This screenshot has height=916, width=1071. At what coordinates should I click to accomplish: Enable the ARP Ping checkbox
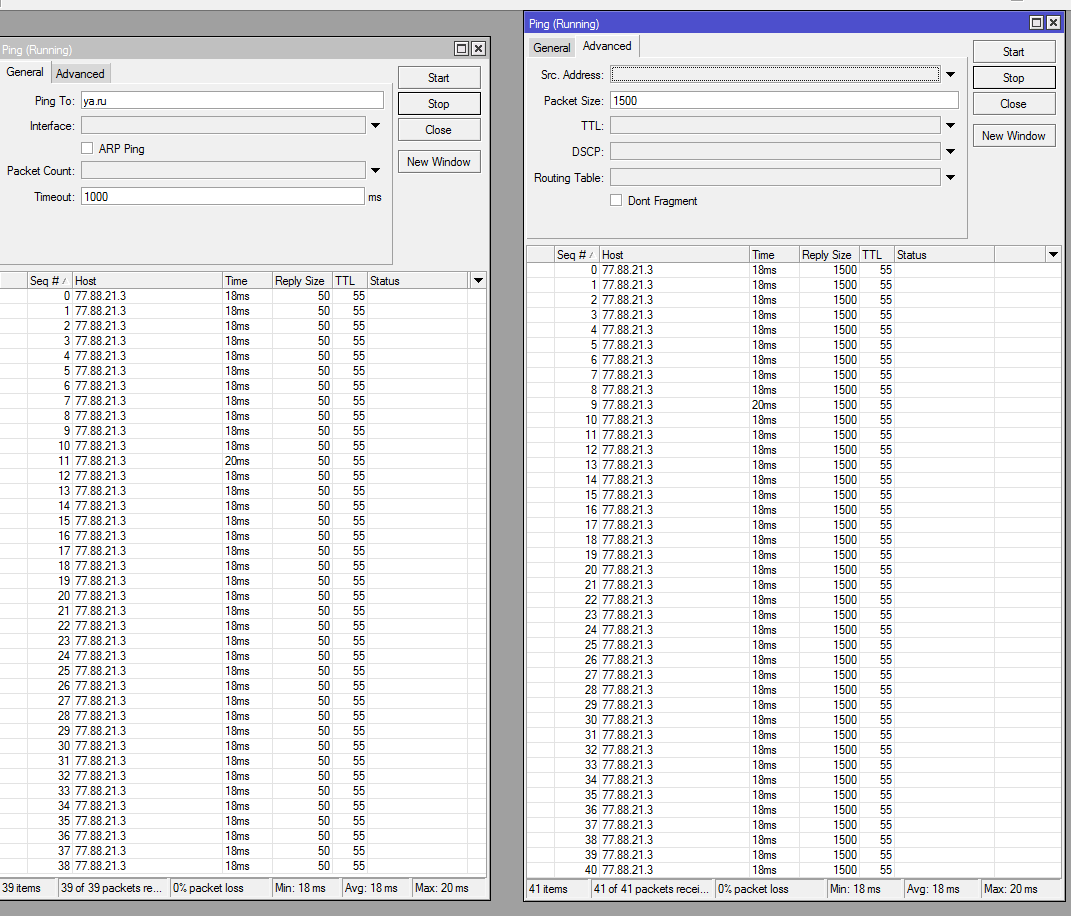click(87, 149)
